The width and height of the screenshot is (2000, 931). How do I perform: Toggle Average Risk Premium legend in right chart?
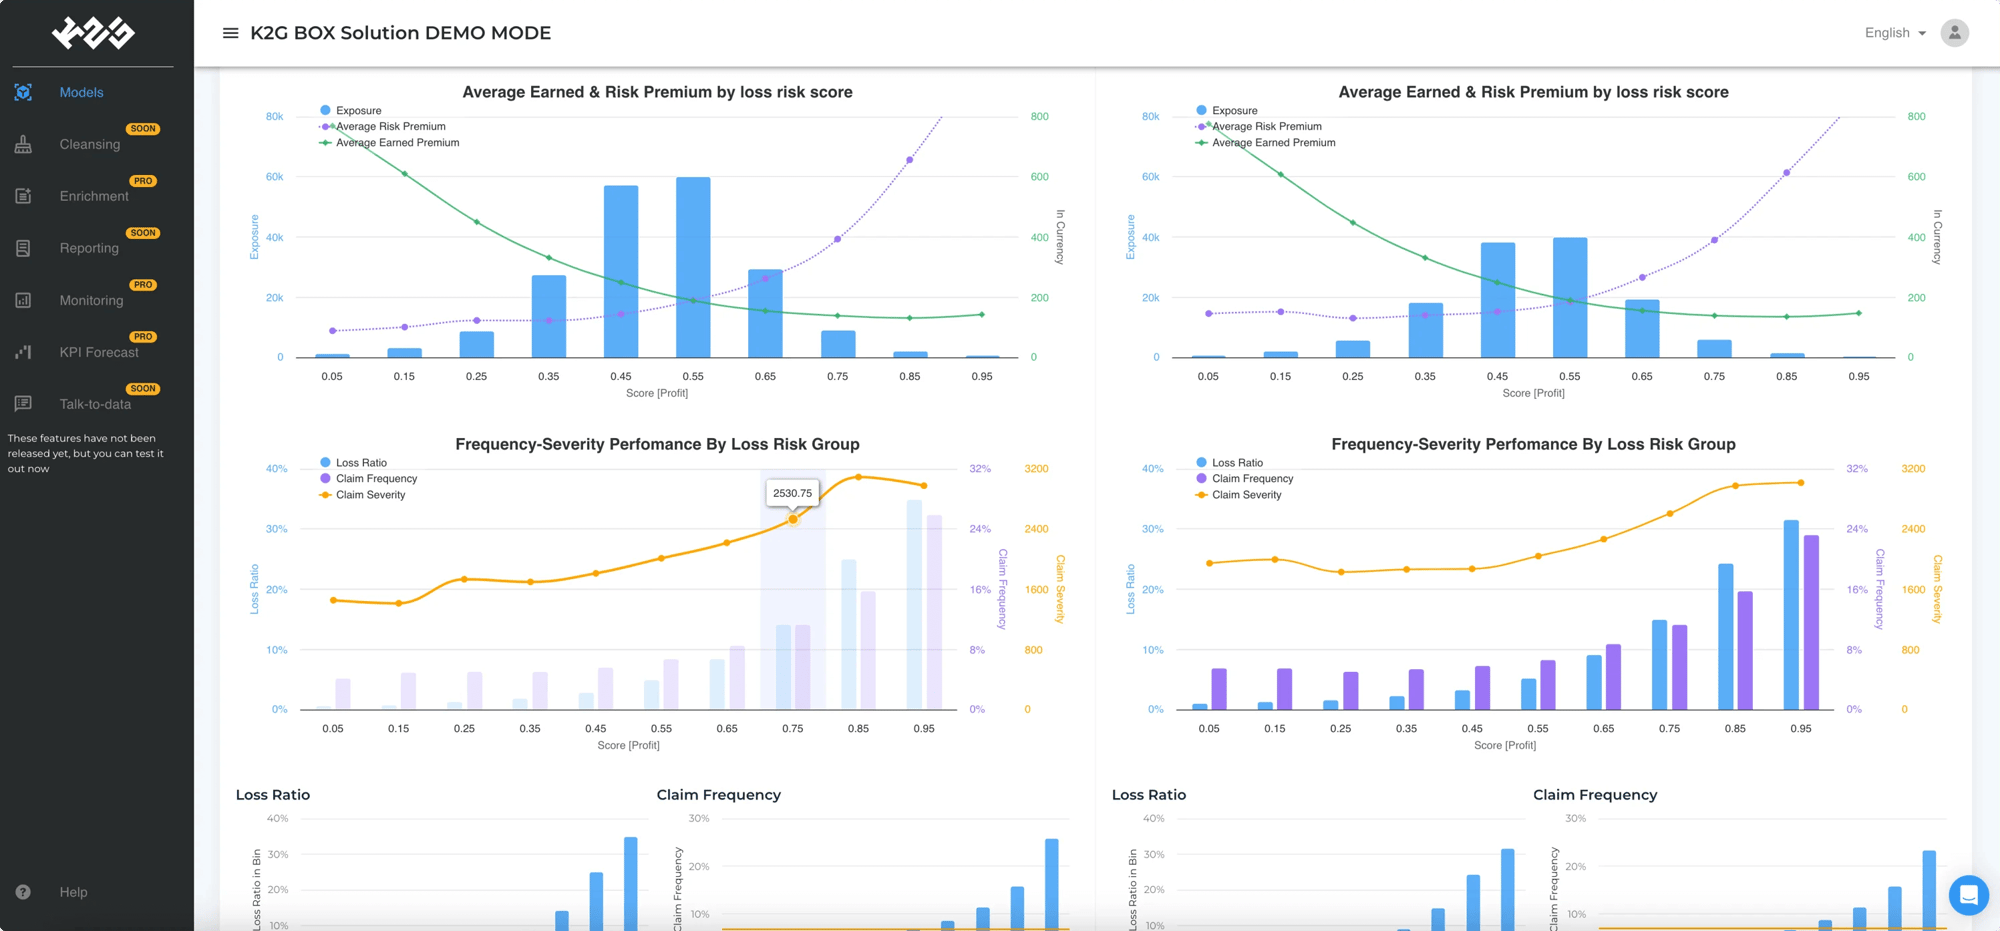click(1259, 126)
